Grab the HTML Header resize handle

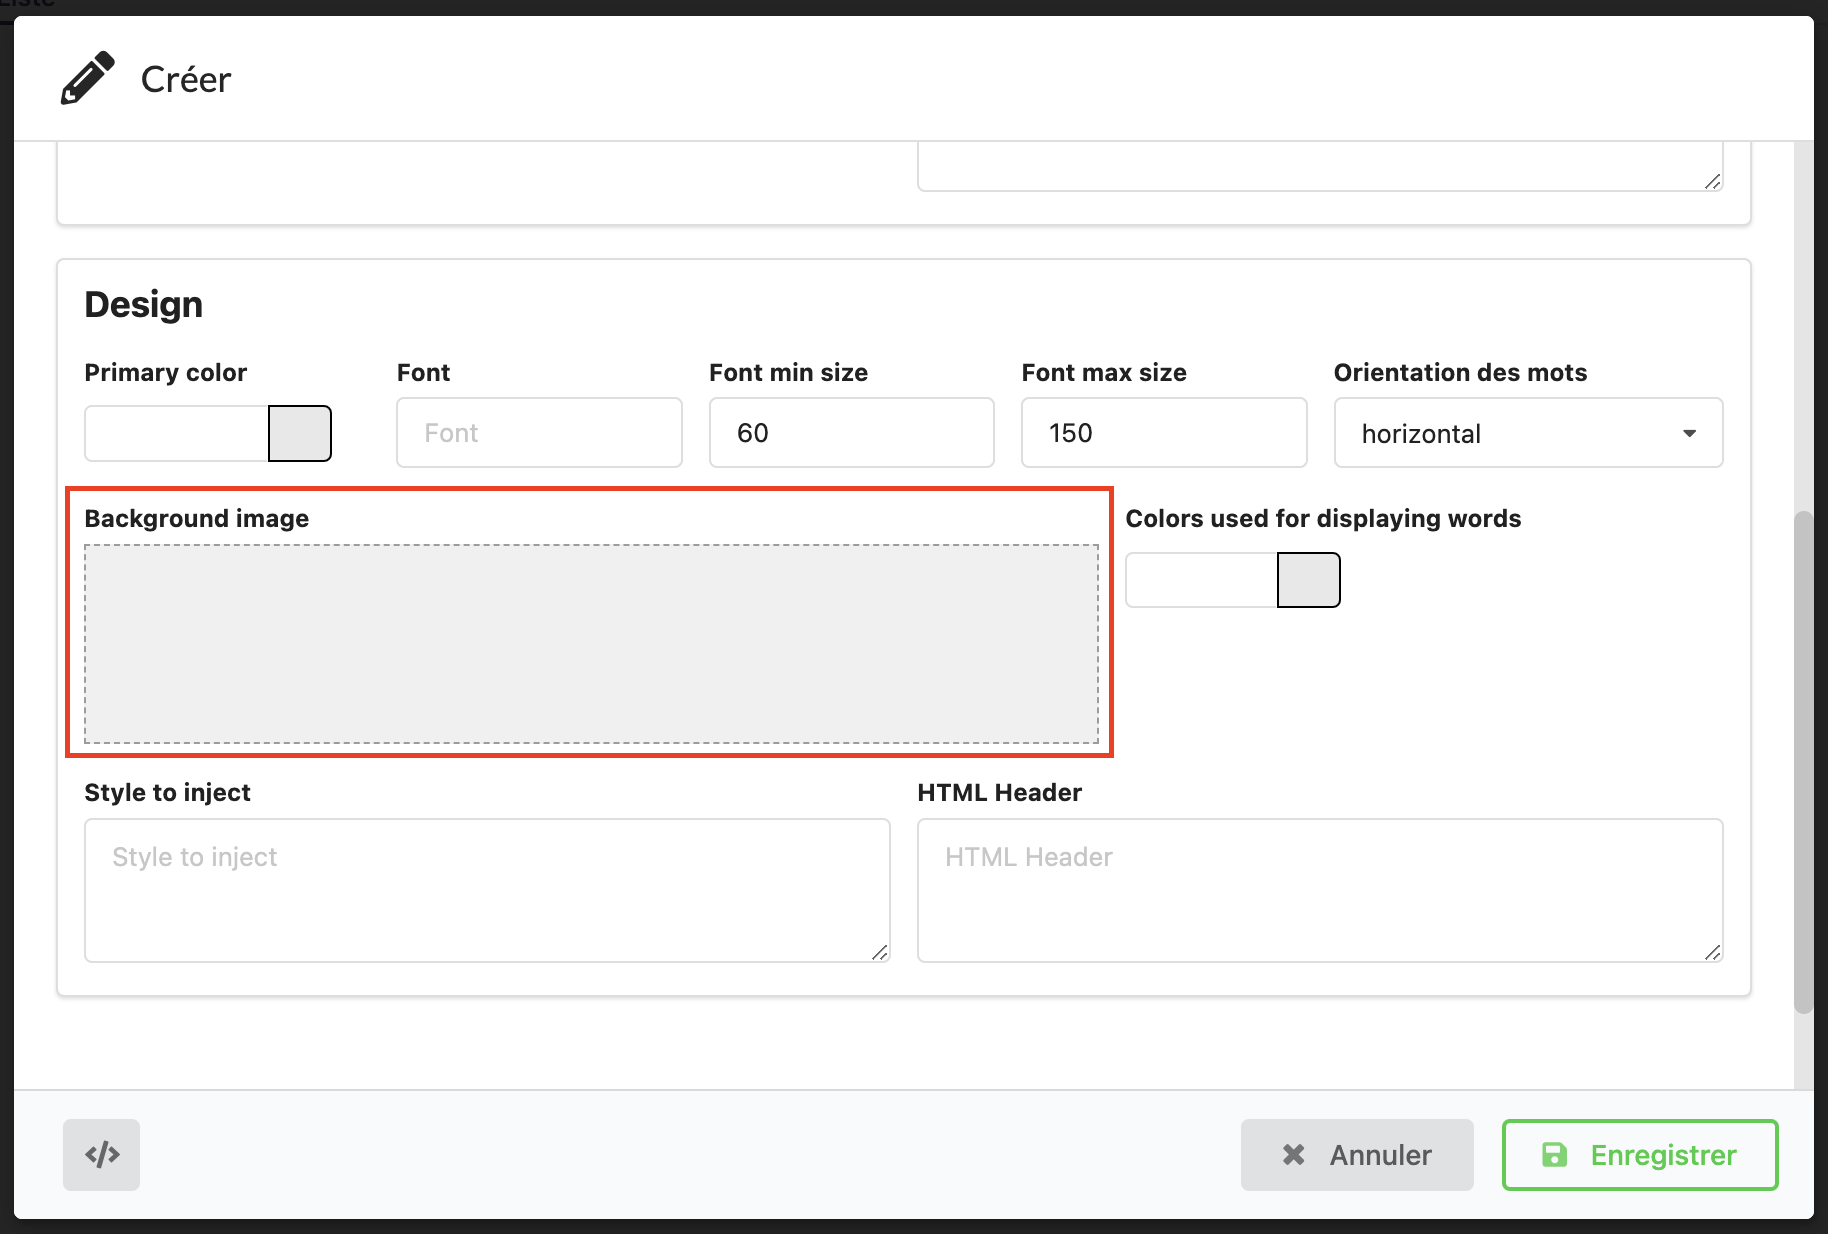[1712, 952]
